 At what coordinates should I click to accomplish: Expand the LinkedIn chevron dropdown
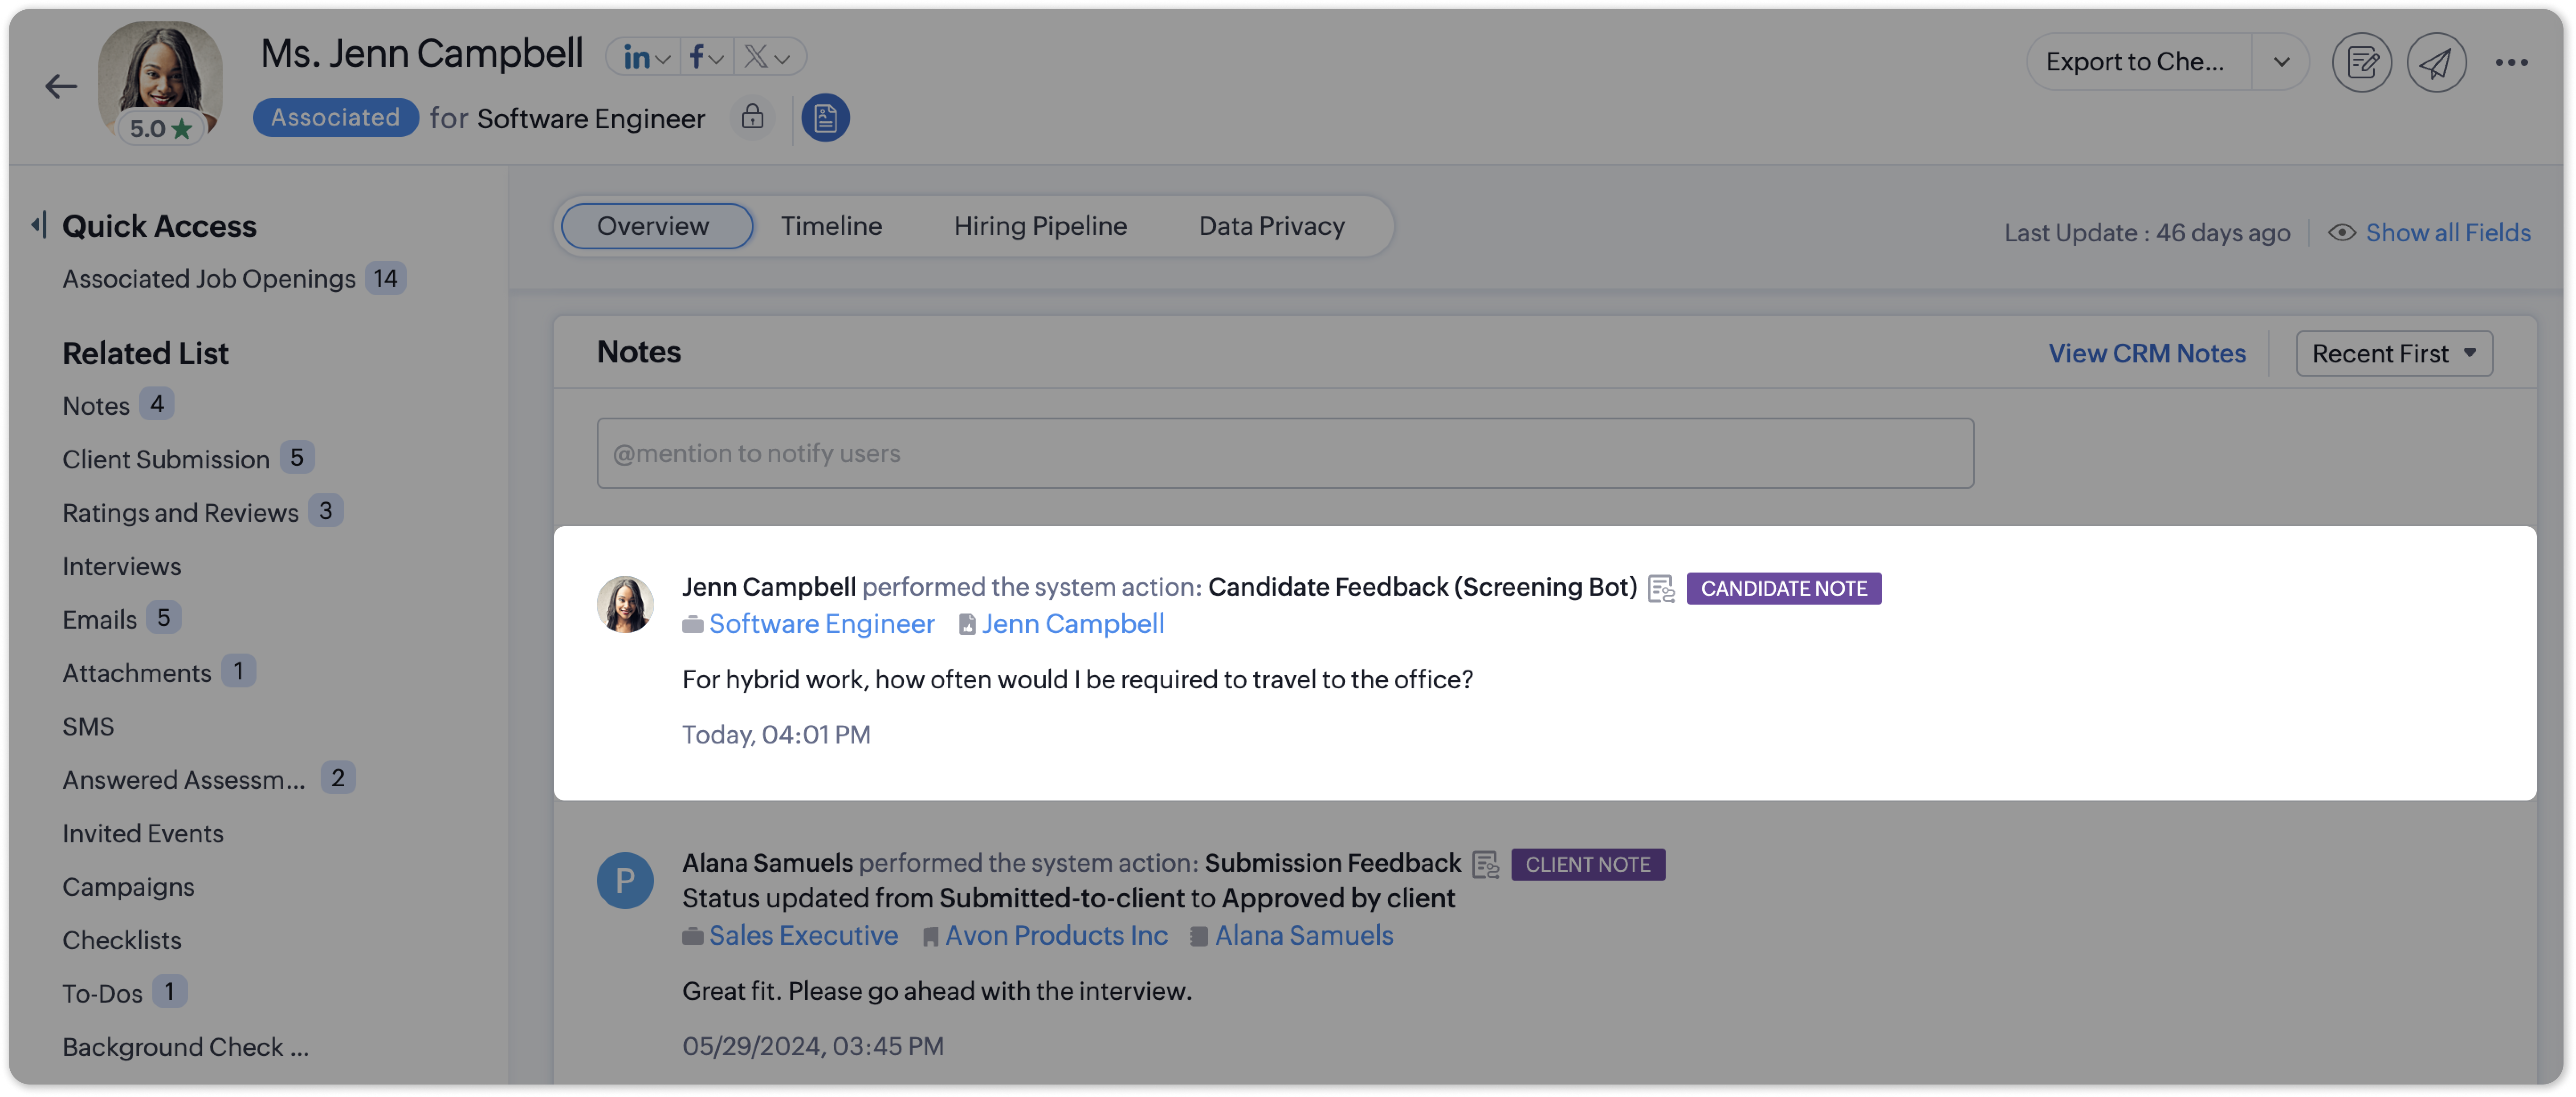point(663,60)
